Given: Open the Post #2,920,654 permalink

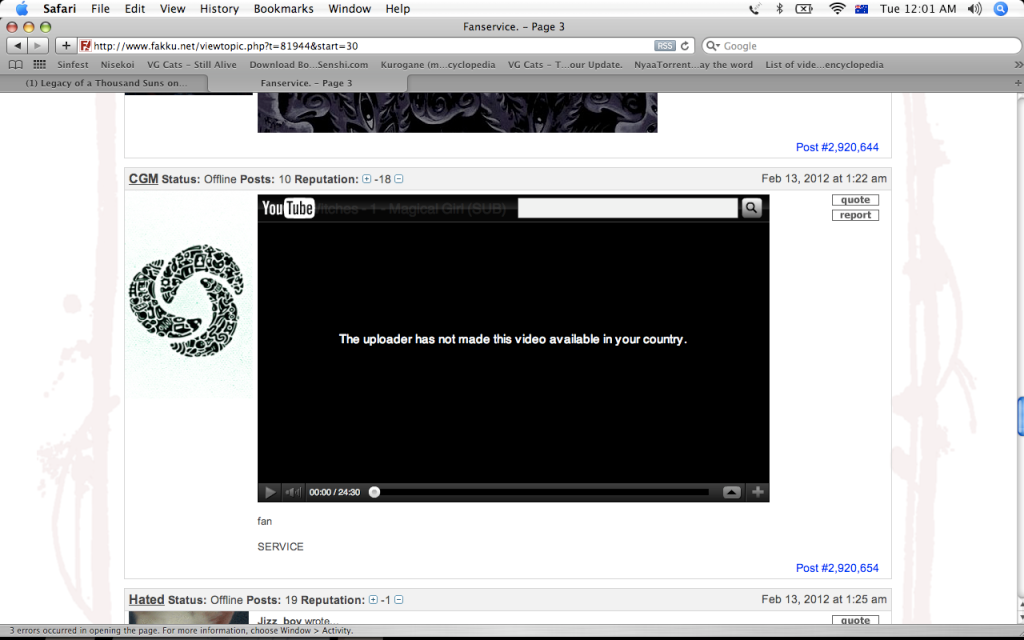Looking at the screenshot, I should 837,568.
